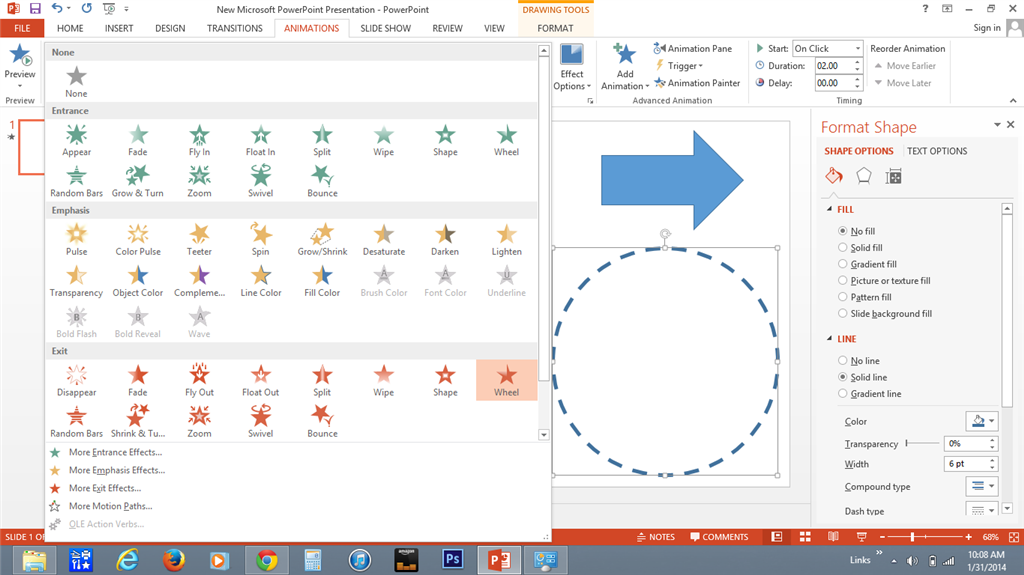Select the No fill radio button
The width and height of the screenshot is (1024, 575).
[x=842, y=231]
